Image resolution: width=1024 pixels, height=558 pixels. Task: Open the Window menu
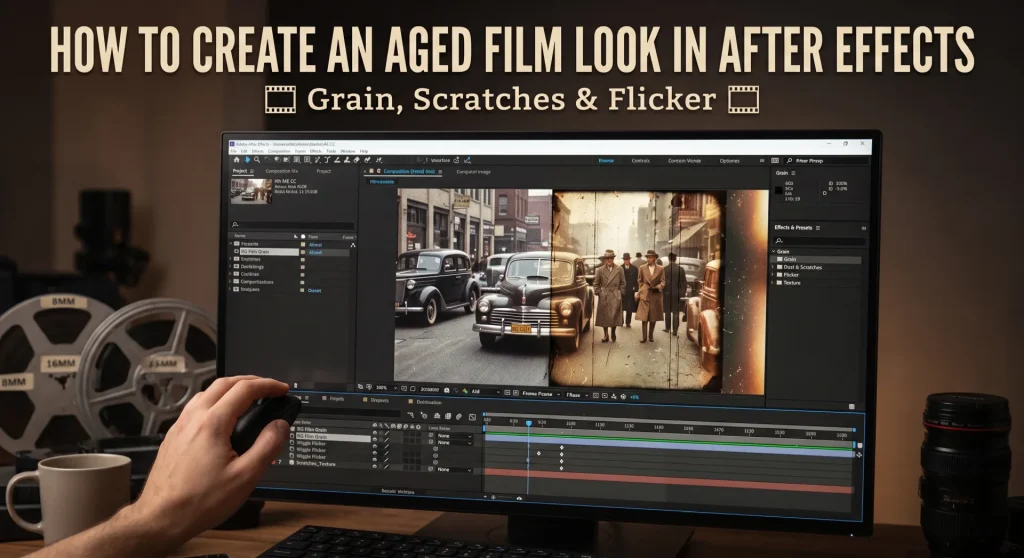click(348, 151)
